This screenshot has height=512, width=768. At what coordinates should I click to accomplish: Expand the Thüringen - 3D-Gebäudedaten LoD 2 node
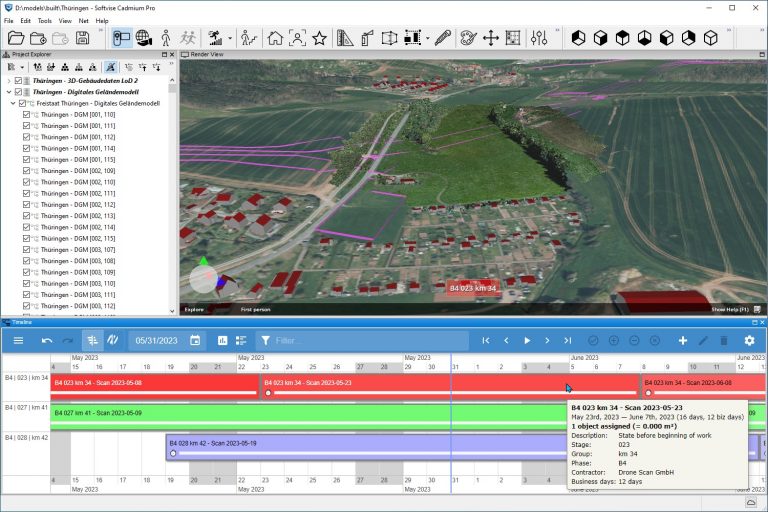point(9,80)
